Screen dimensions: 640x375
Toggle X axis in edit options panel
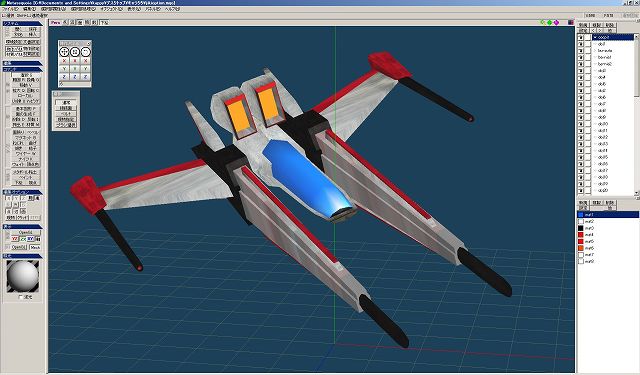tap(9, 198)
